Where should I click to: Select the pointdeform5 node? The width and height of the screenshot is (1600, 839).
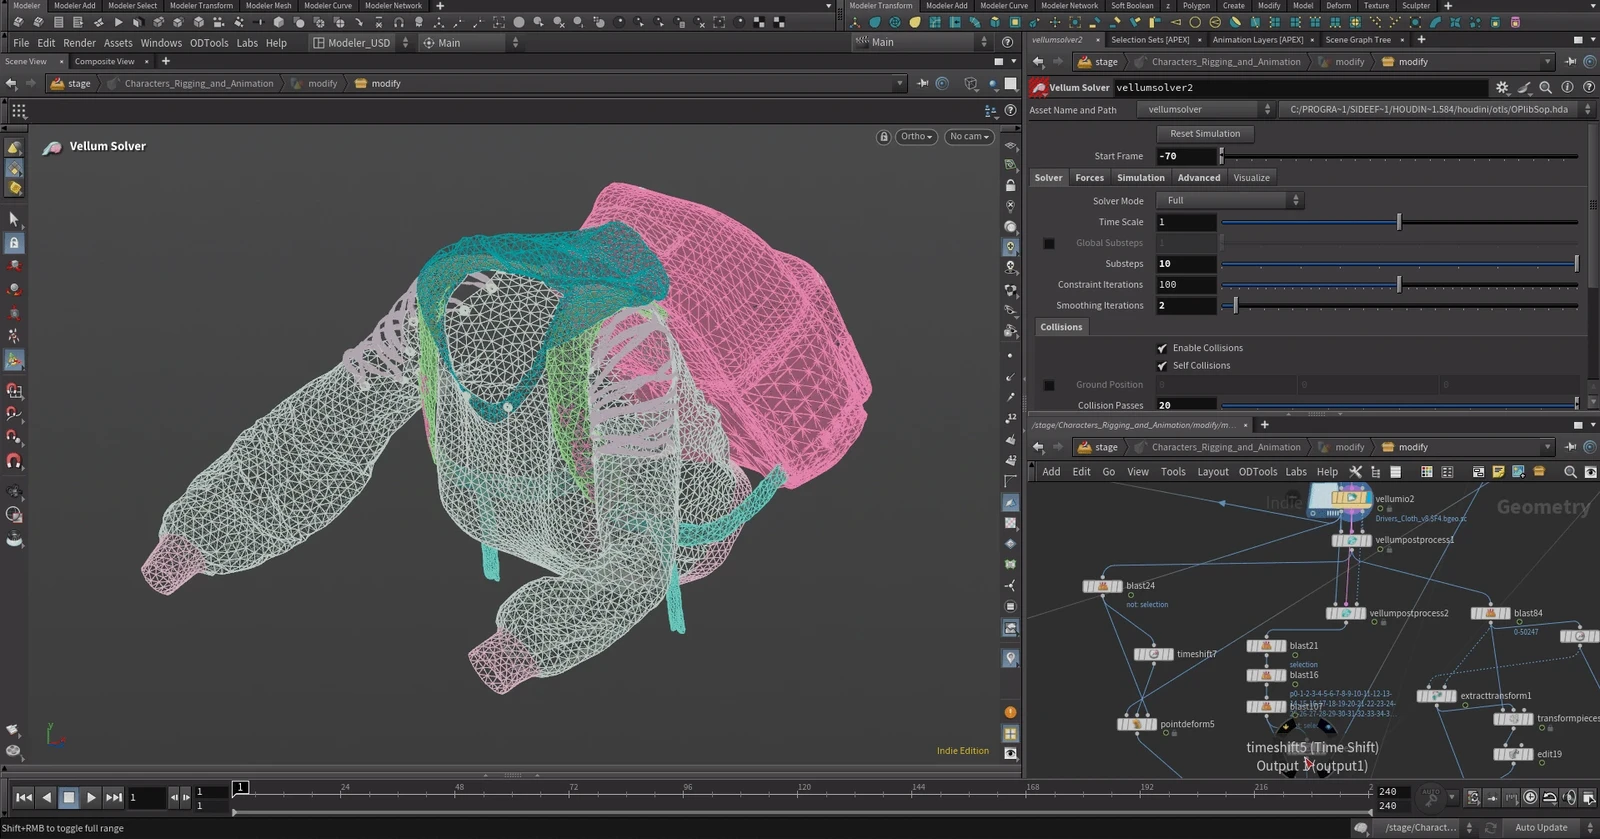(1136, 724)
